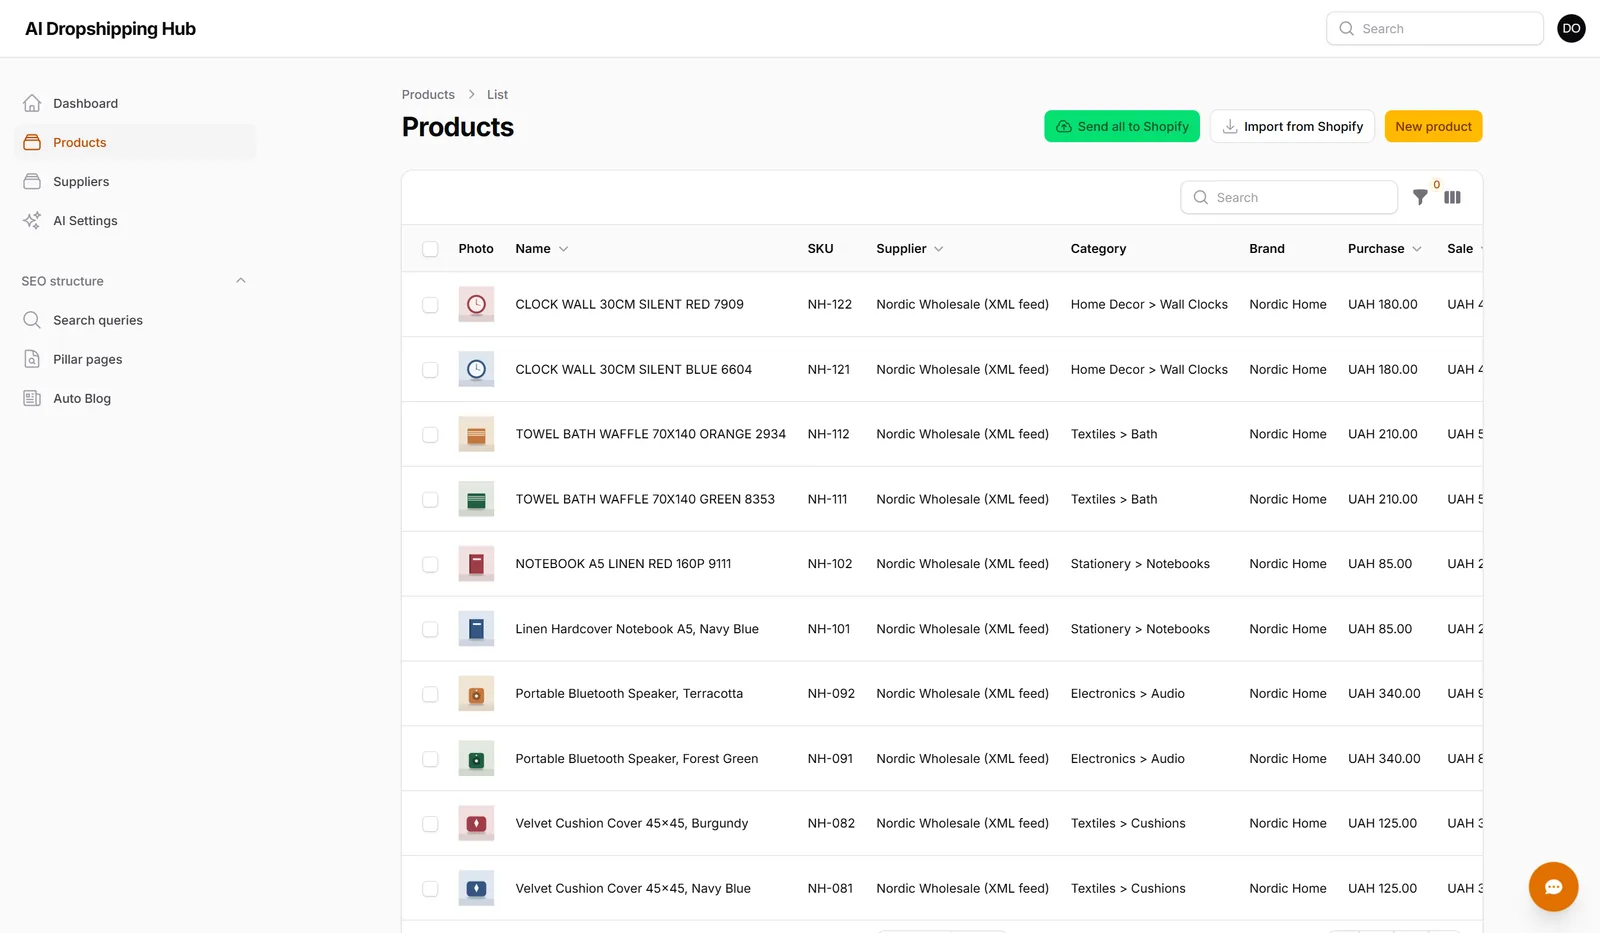Viewport: 1600px width, 933px height.
Task: Create a New product
Action: (x=1433, y=126)
